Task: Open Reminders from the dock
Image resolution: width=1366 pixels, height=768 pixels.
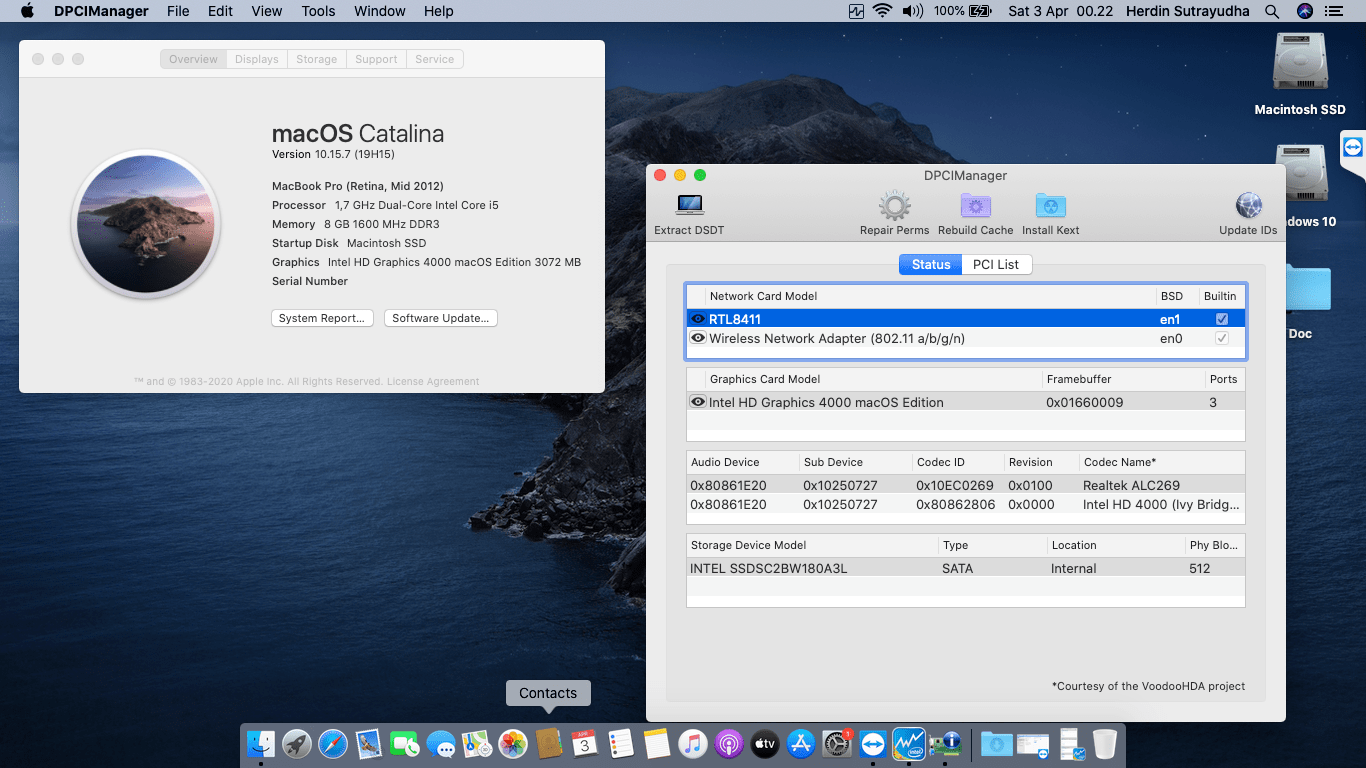Action: [x=621, y=743]
